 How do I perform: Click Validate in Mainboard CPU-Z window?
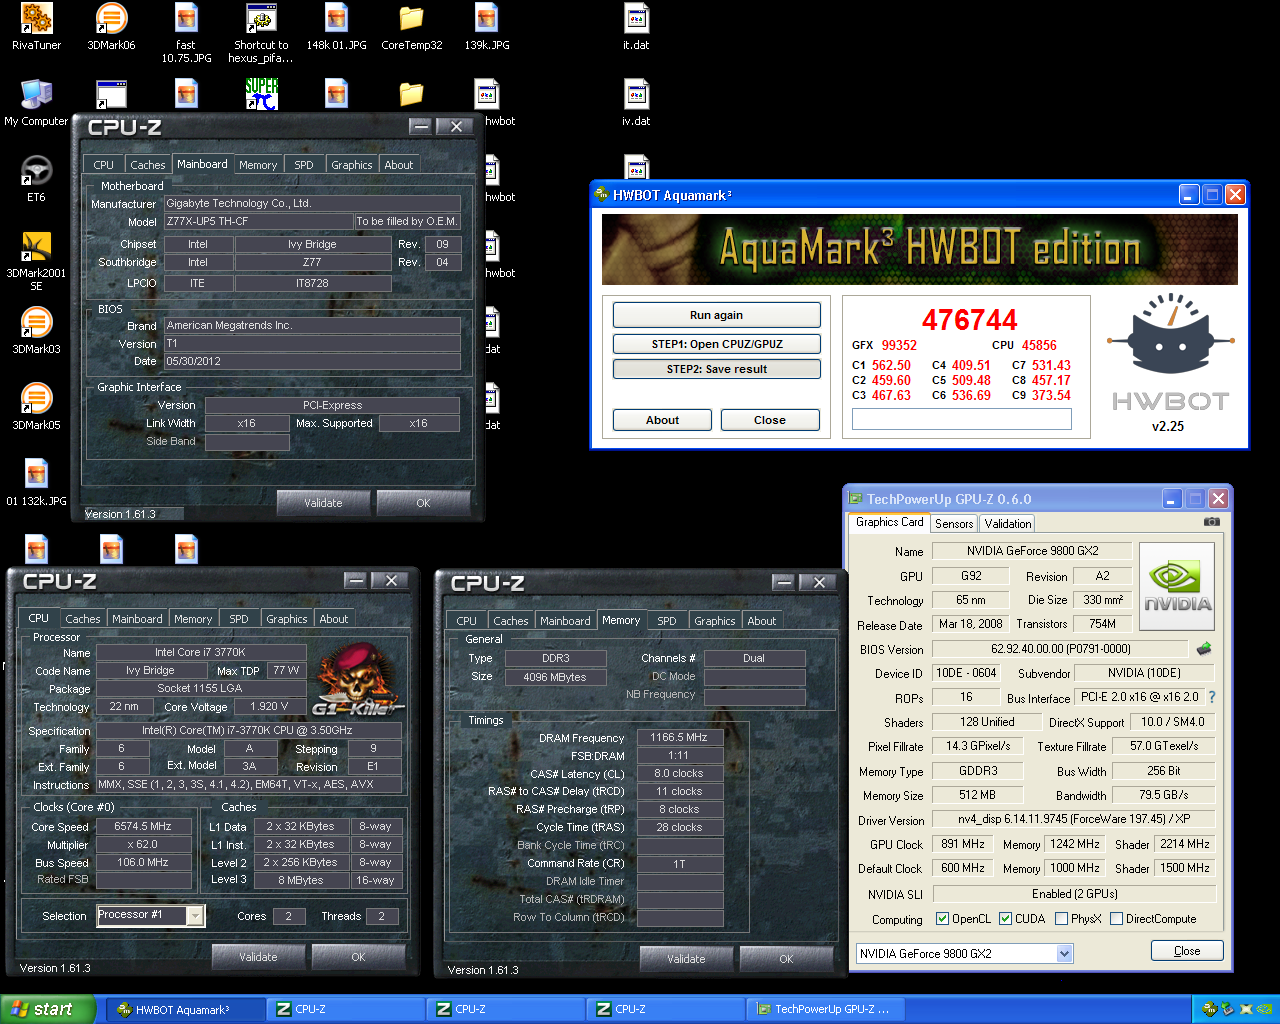pos(323,503)
